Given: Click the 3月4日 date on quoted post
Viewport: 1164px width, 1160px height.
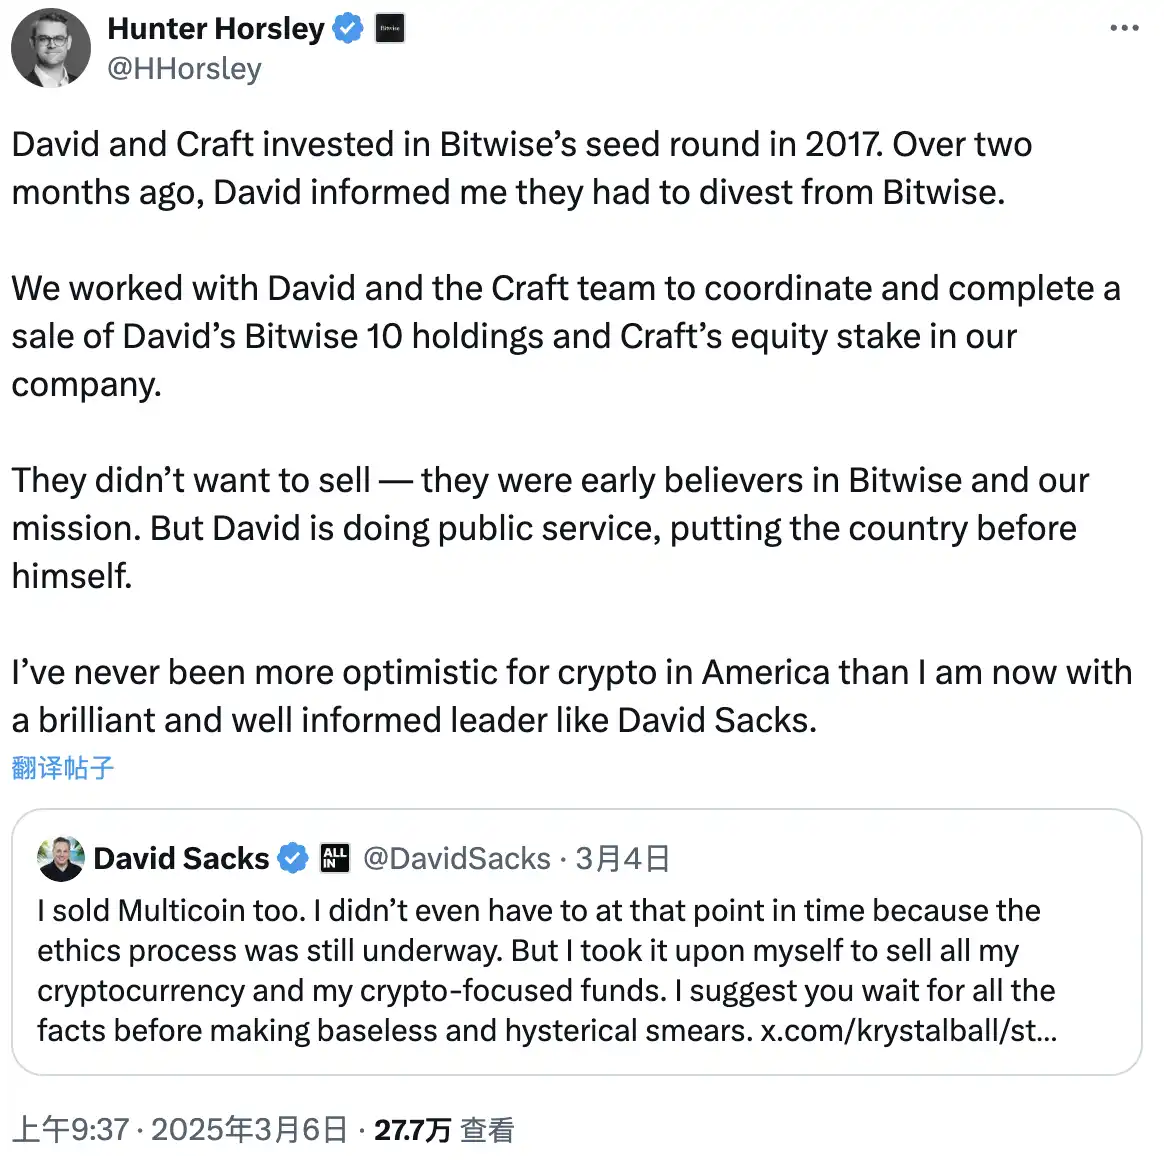Looking at the screenshot, I should pos(621,858).
